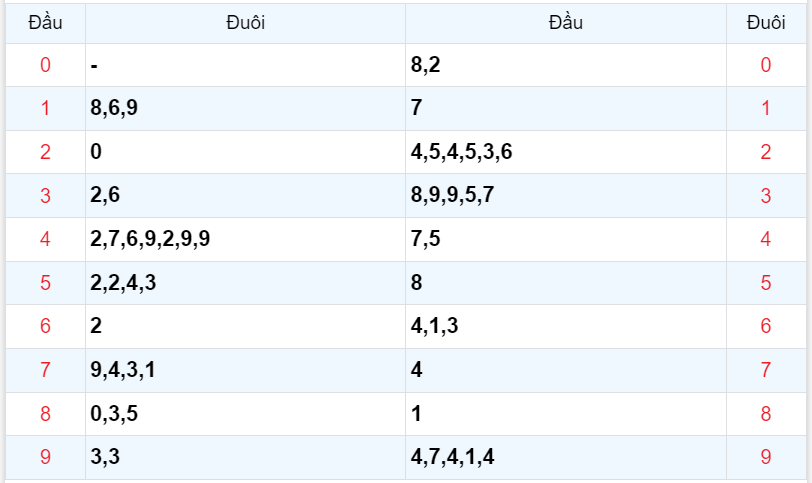Select the 7,5 cell

(565, 239)
